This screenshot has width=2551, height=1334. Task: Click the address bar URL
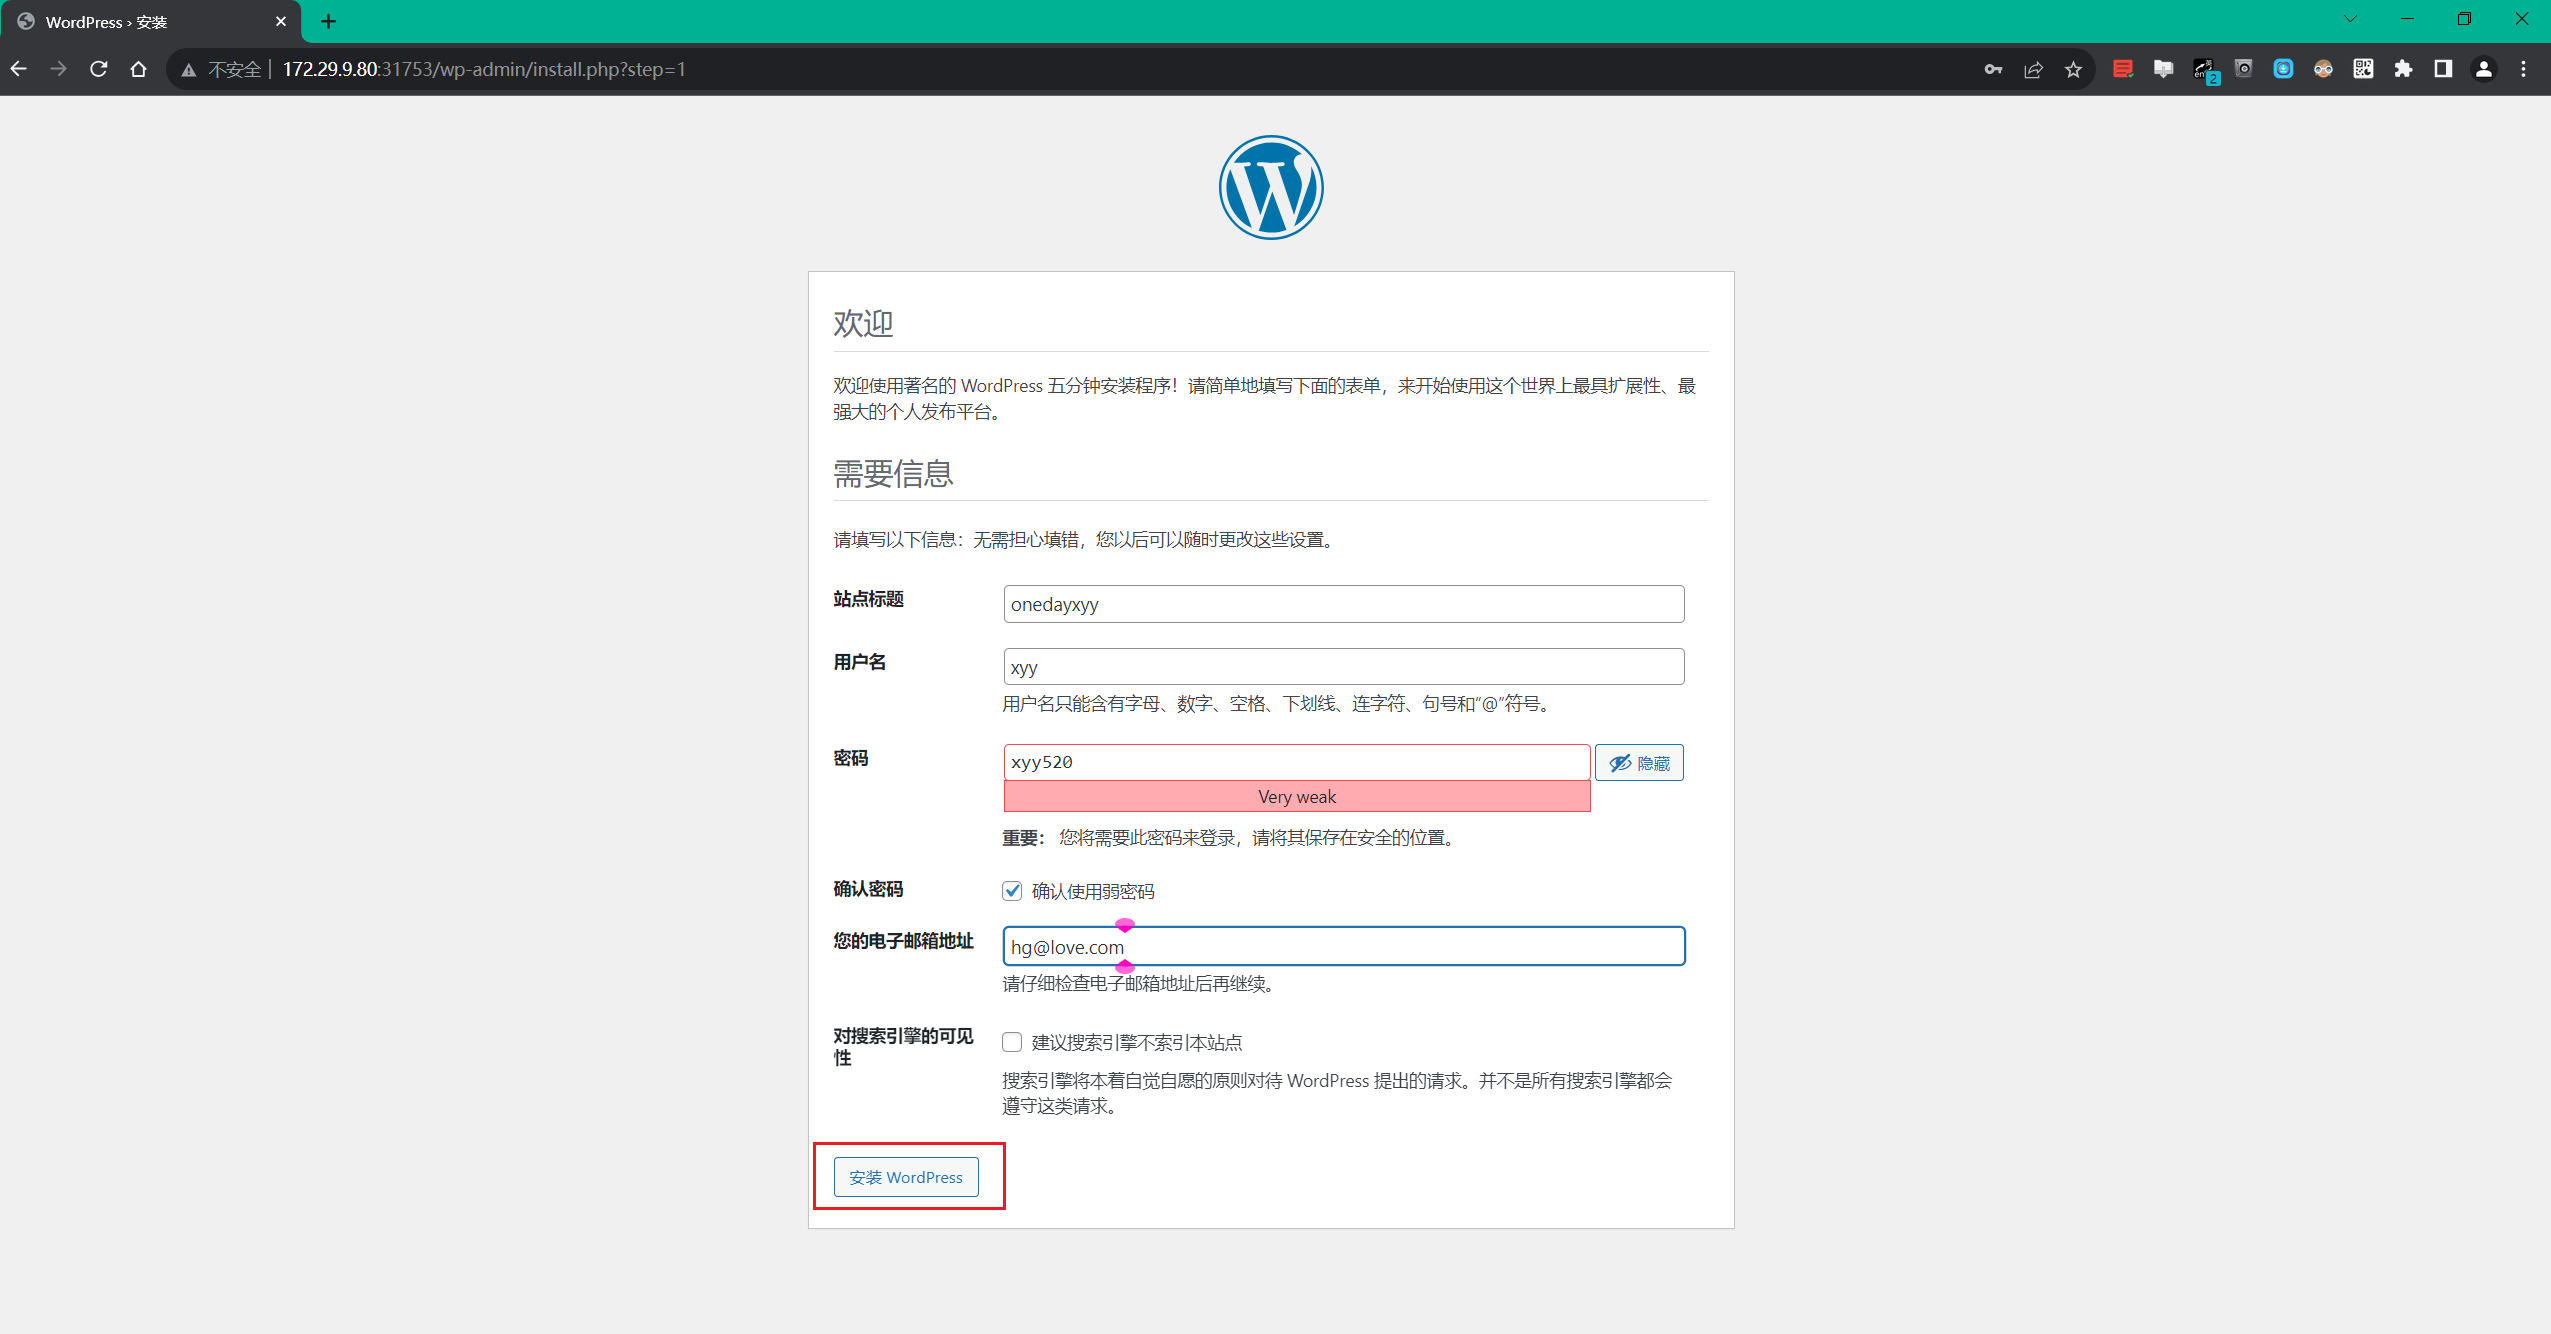(x=484, y=69)
